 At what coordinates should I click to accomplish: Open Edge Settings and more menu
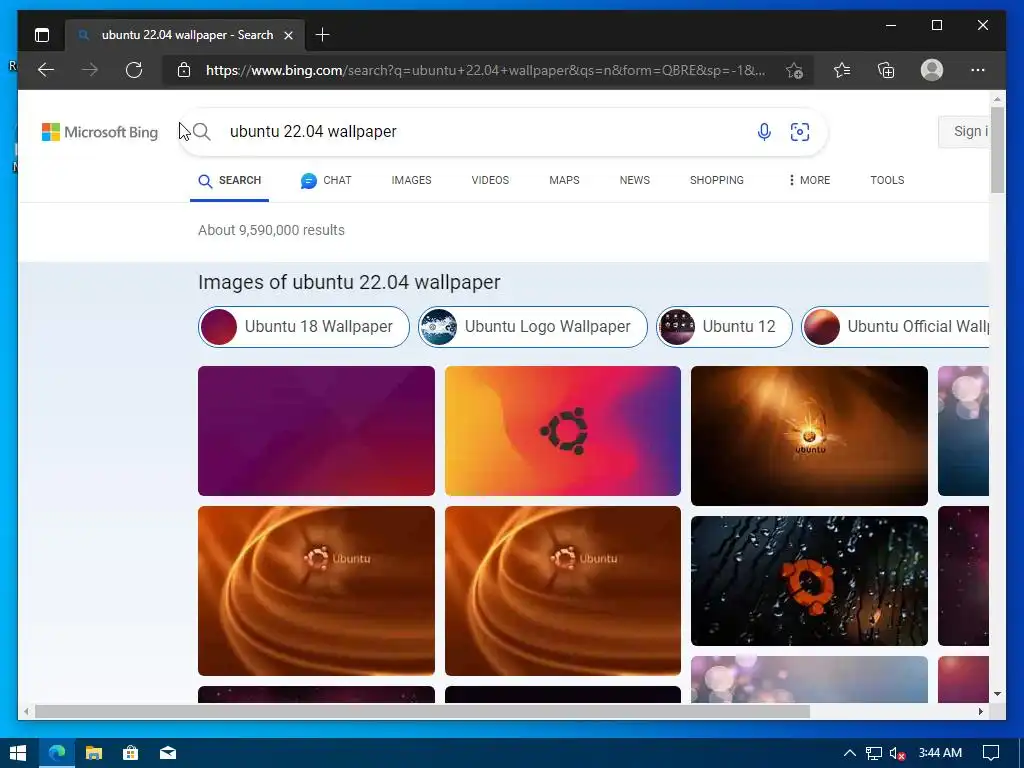(978, 70)
